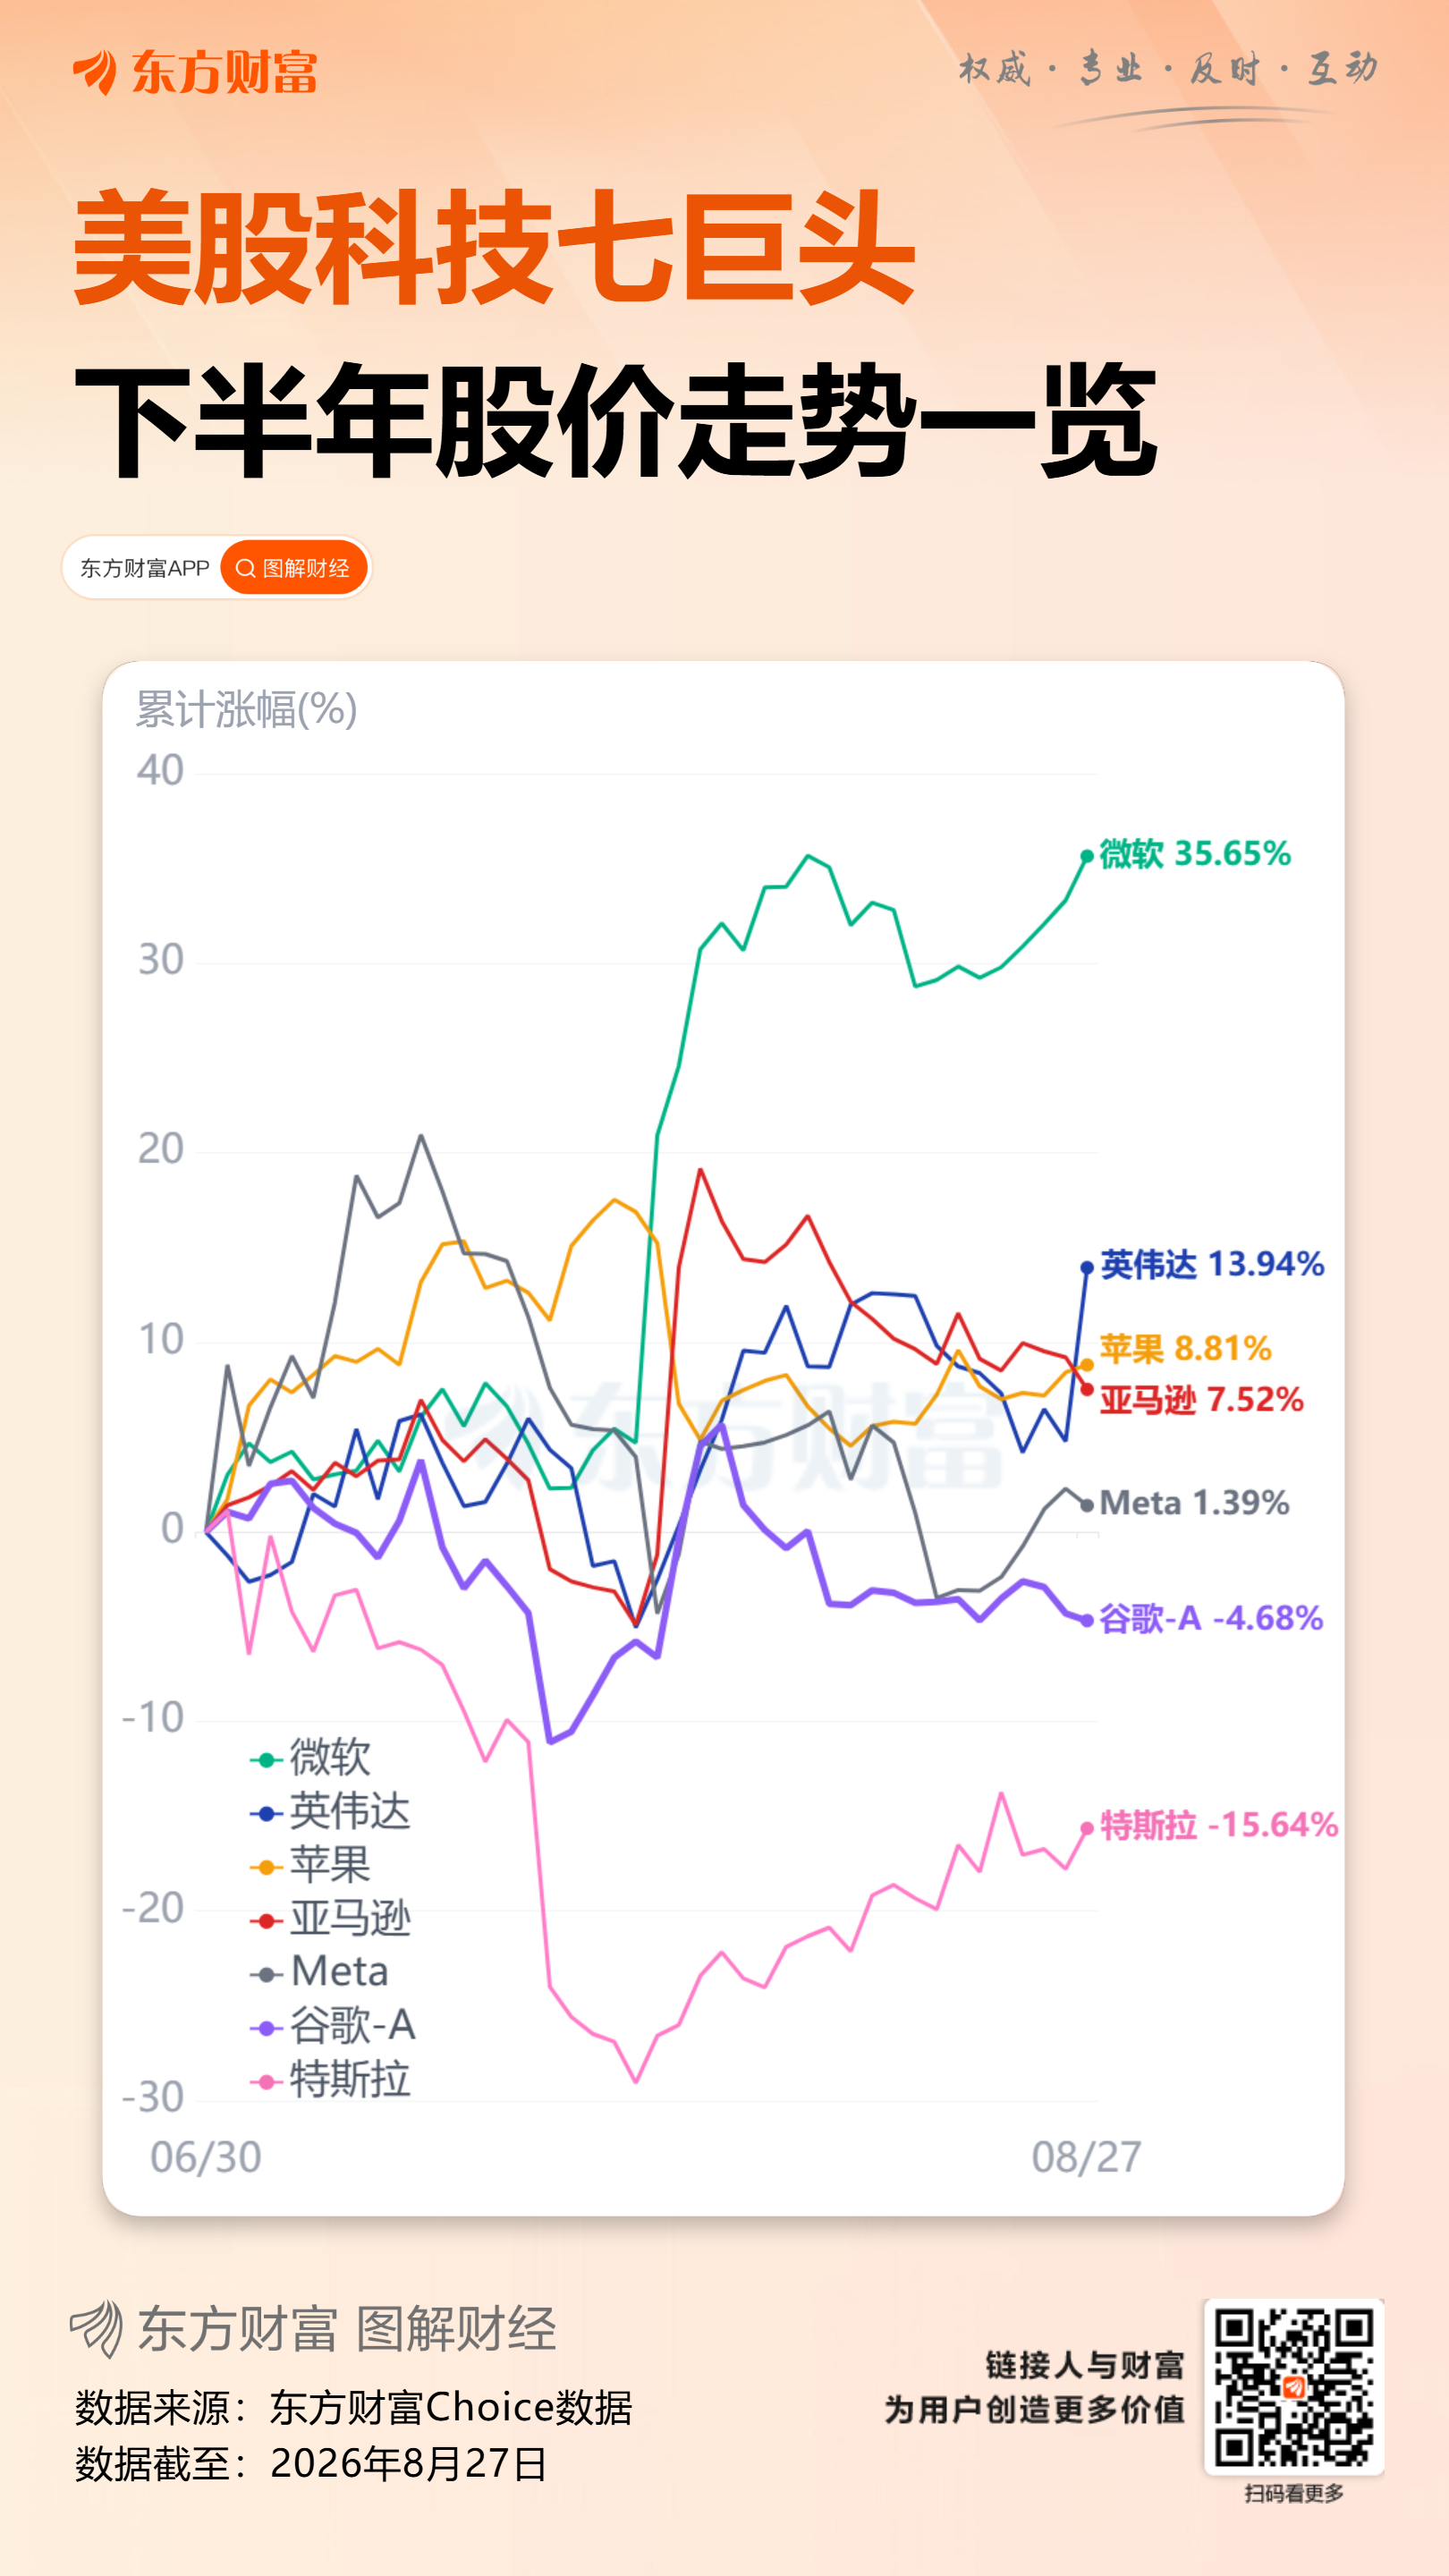Image resolution: width=1449 pixels, height=2576 pixels.
Task: Click the 英伟达 13.94% end point
Action: [x=1087, y=1267]
